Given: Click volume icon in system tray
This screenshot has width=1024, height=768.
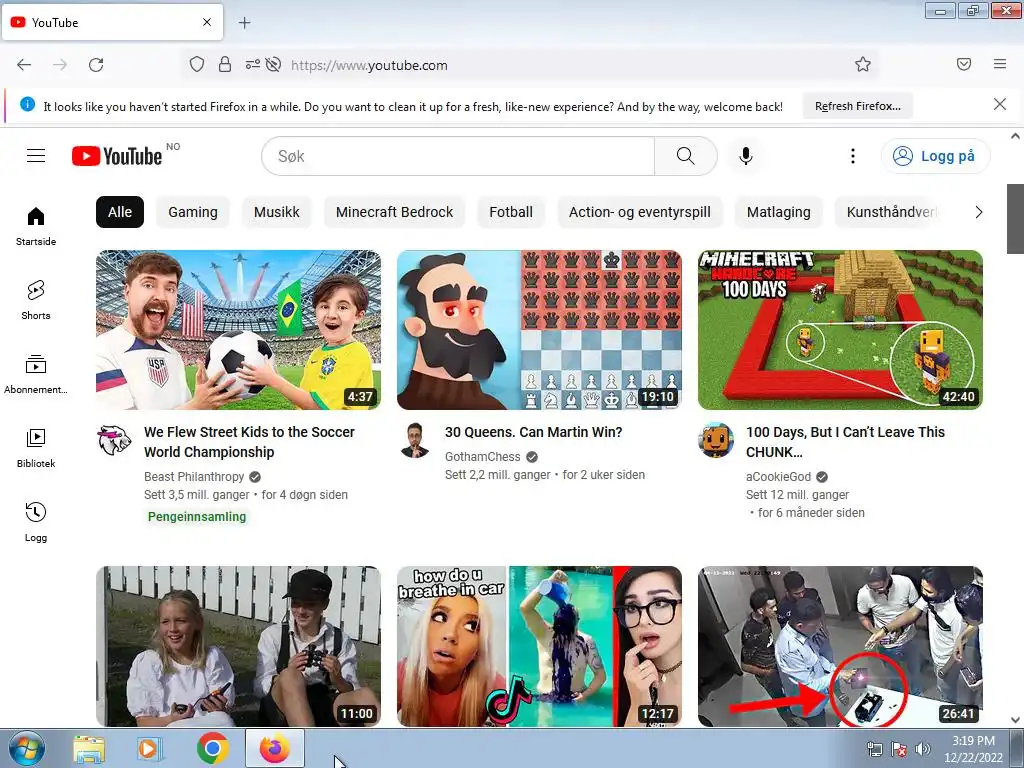Looking at the screenshot, I should (923, 749).
